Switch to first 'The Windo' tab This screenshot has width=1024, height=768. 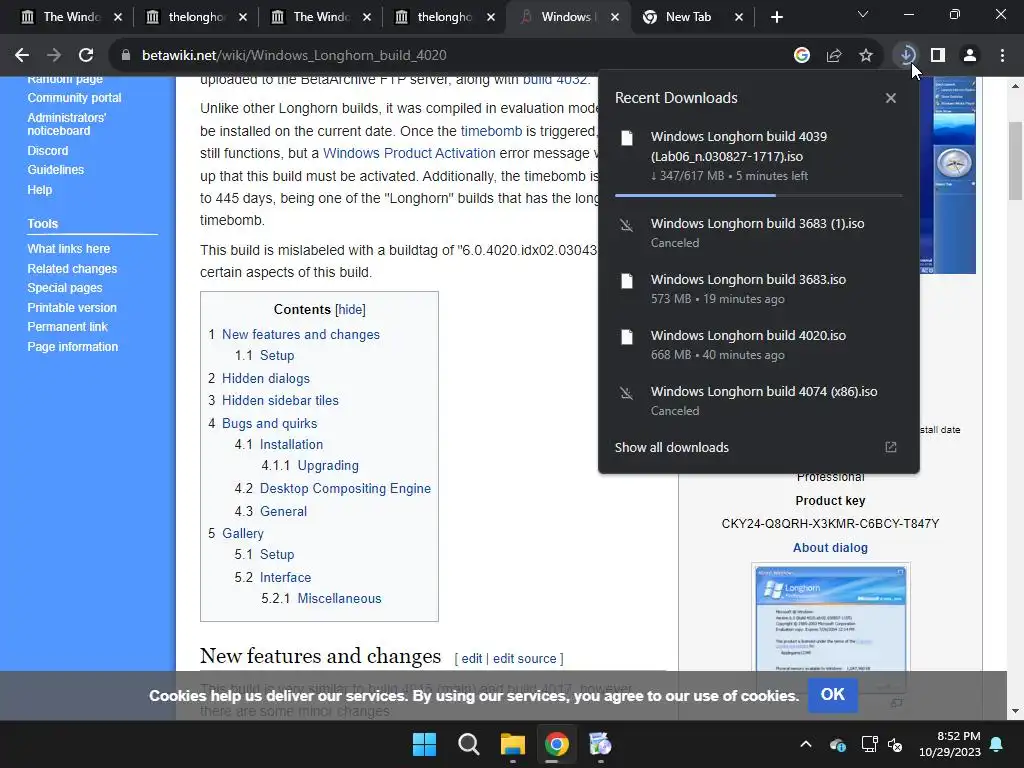(71, 17)
